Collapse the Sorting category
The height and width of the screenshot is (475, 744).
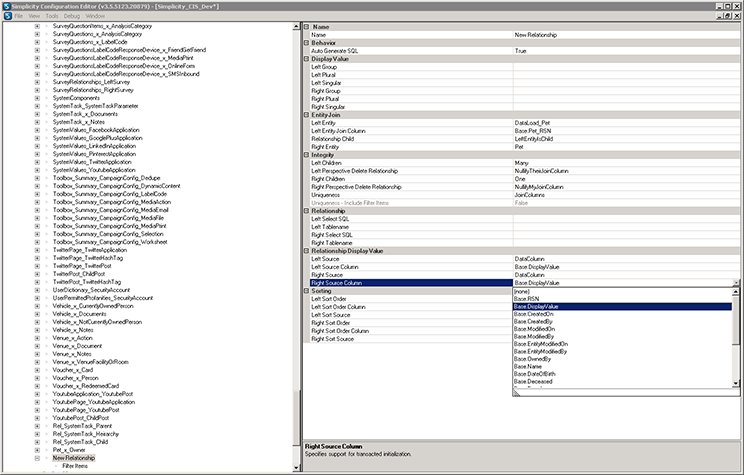pos(307,291)
